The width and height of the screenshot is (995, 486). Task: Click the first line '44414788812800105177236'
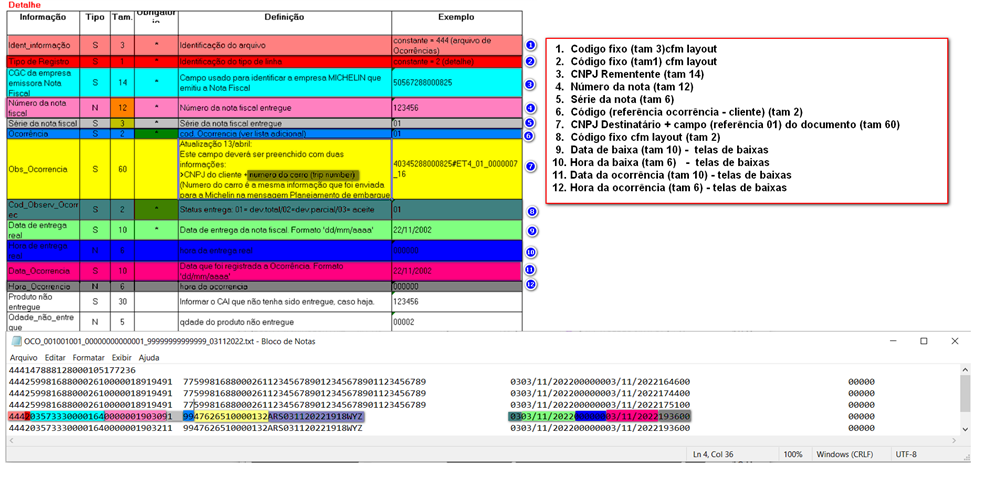[x=72, y=370]
